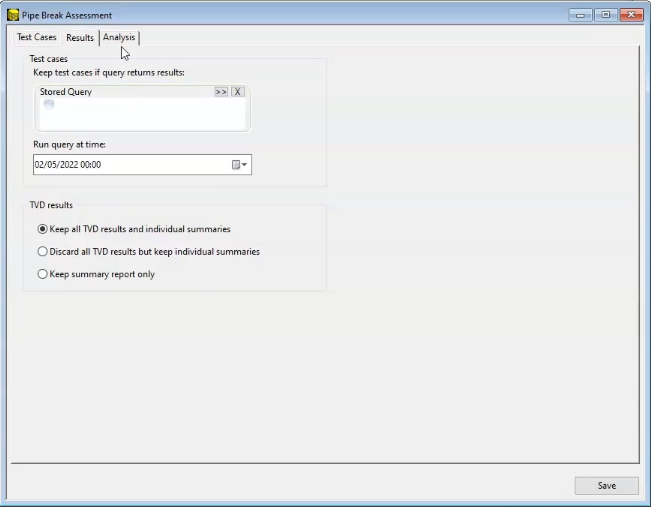Maximize the Pipe Break Assessment window
The height and width of the screenshot is (507, 651).
coord(606,15)
